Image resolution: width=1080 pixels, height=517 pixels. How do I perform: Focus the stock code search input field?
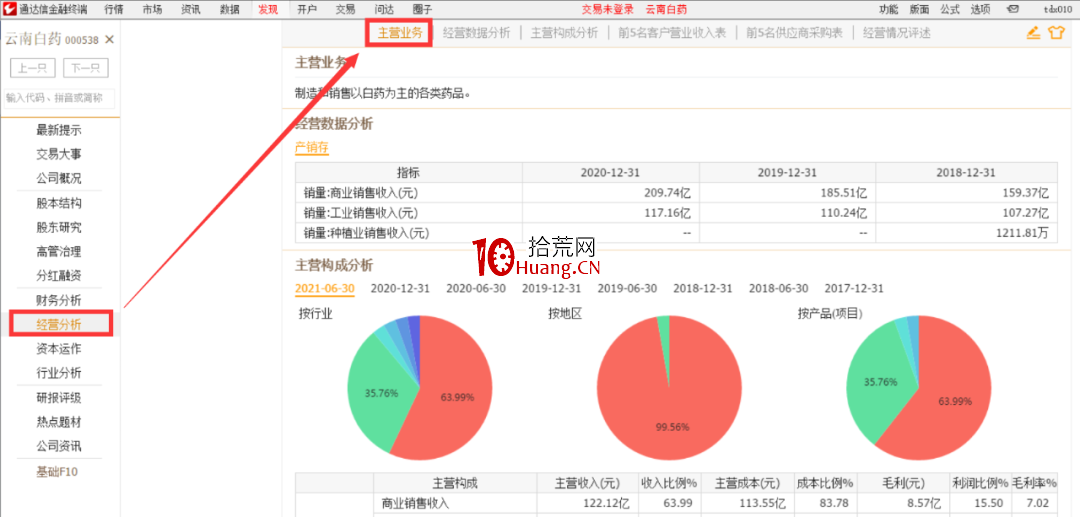(59, 98)
